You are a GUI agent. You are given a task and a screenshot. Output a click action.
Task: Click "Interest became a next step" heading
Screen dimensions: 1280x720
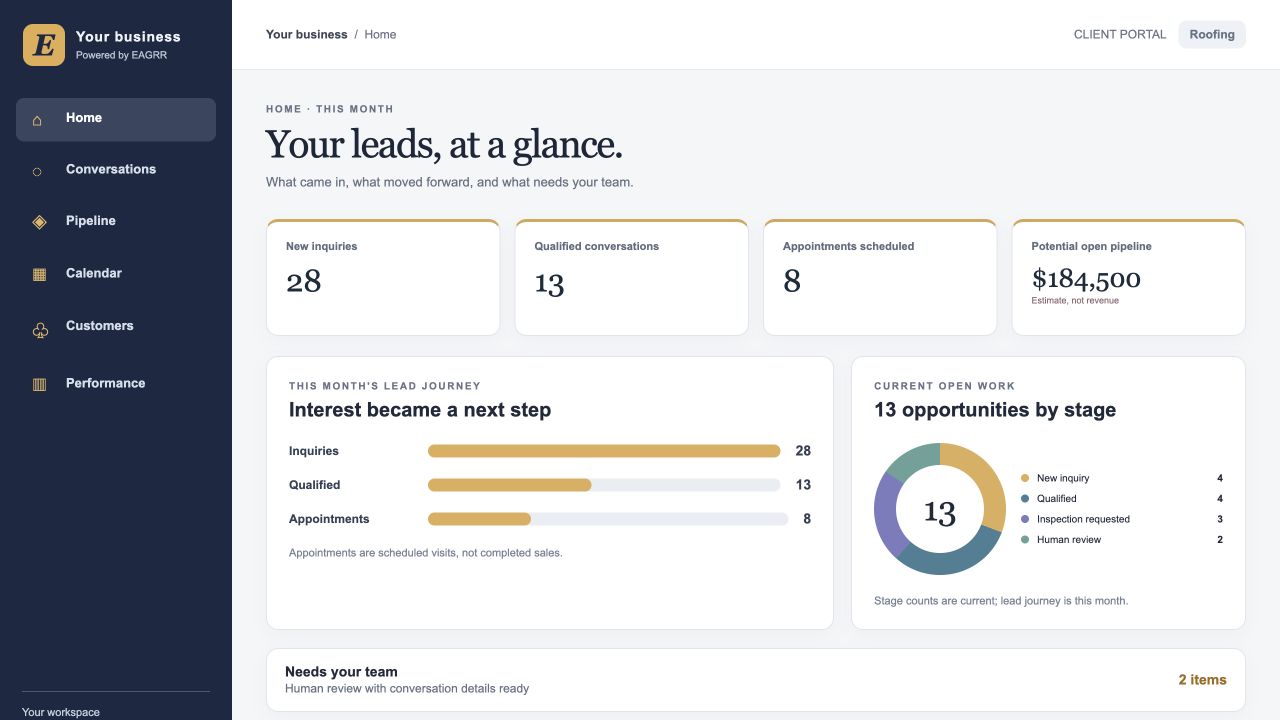pos(420,410)
